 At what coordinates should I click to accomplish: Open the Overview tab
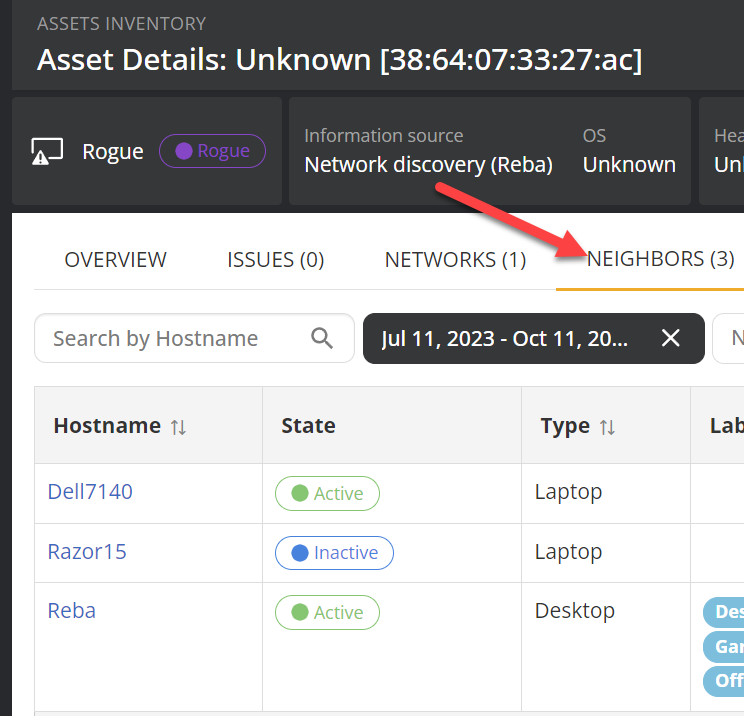tap(115, 260)
